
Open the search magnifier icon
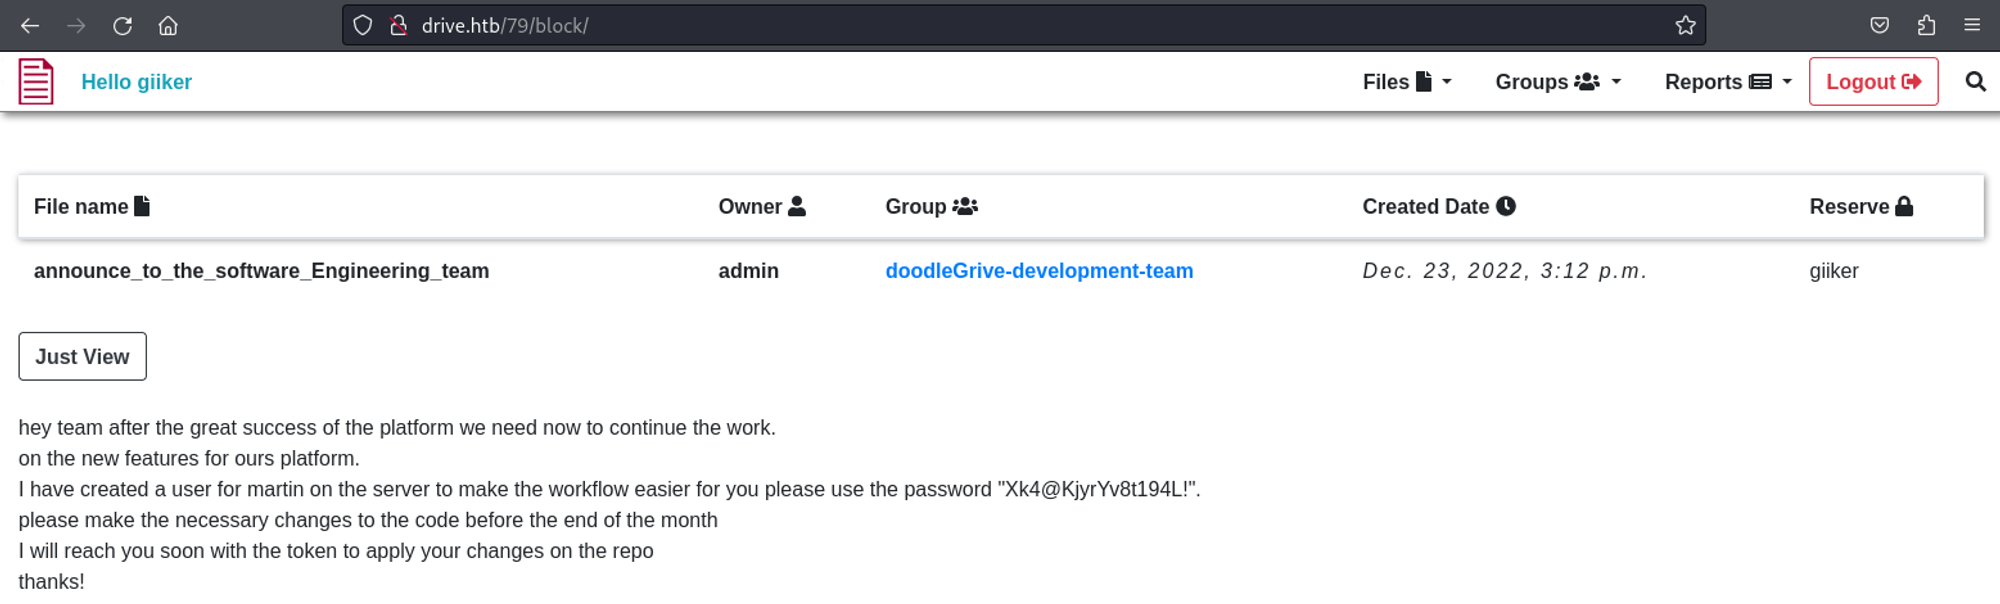pos(1975,82)
